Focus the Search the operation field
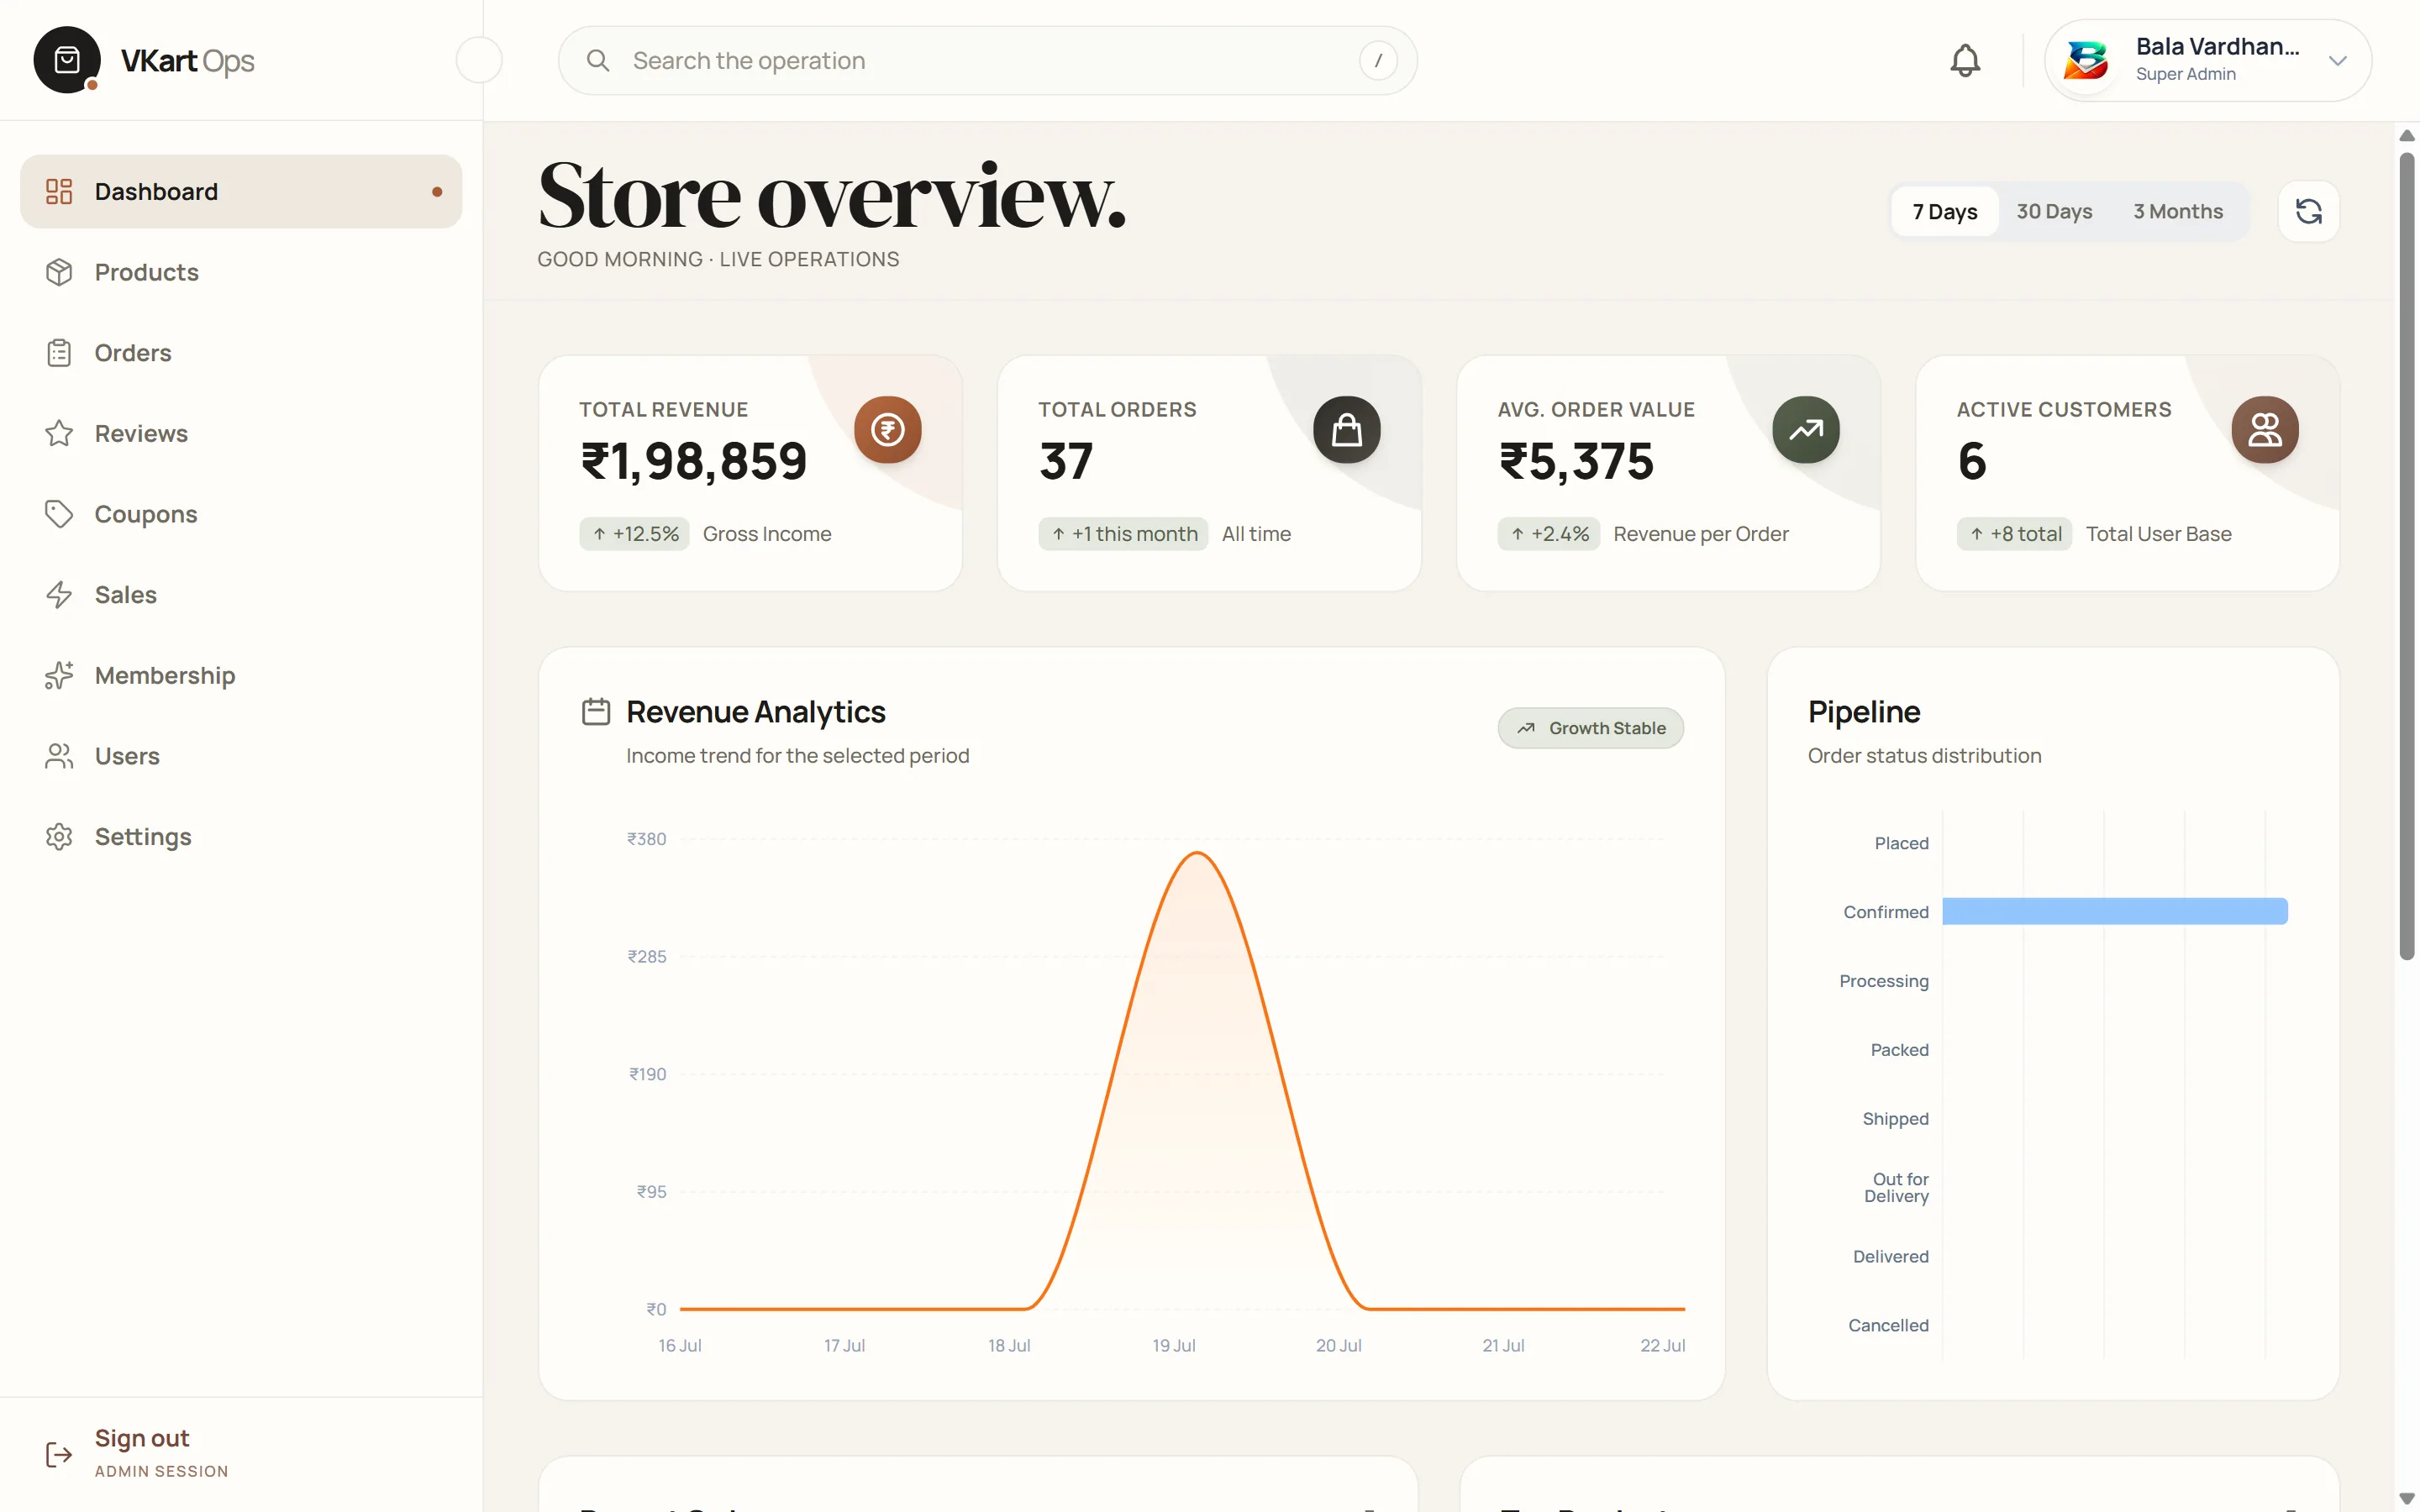 pyautogui.click(x=987, y=60)
